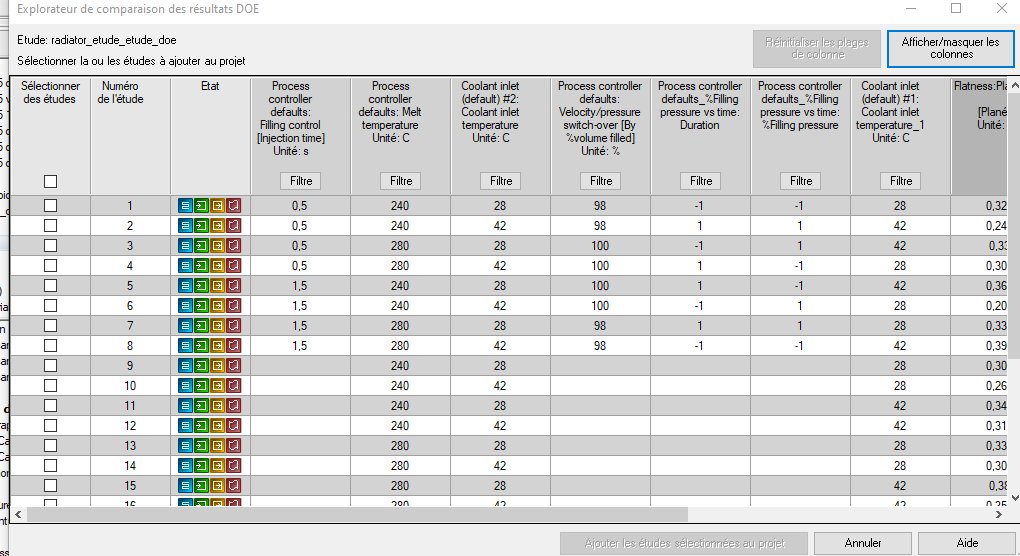The width and height of the screenshot is (1020, 556).
Task: Click the orange status icon for study 11
Action: pos(218,406)
